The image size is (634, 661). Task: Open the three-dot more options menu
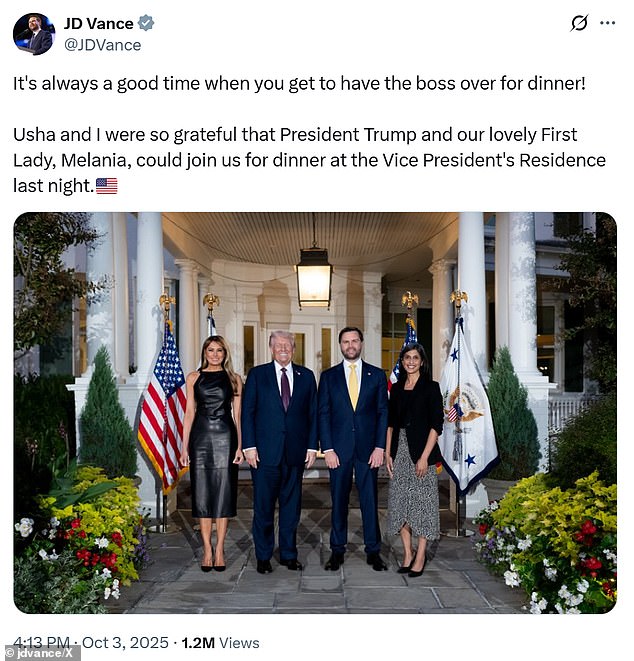click(x=607, y=23)
